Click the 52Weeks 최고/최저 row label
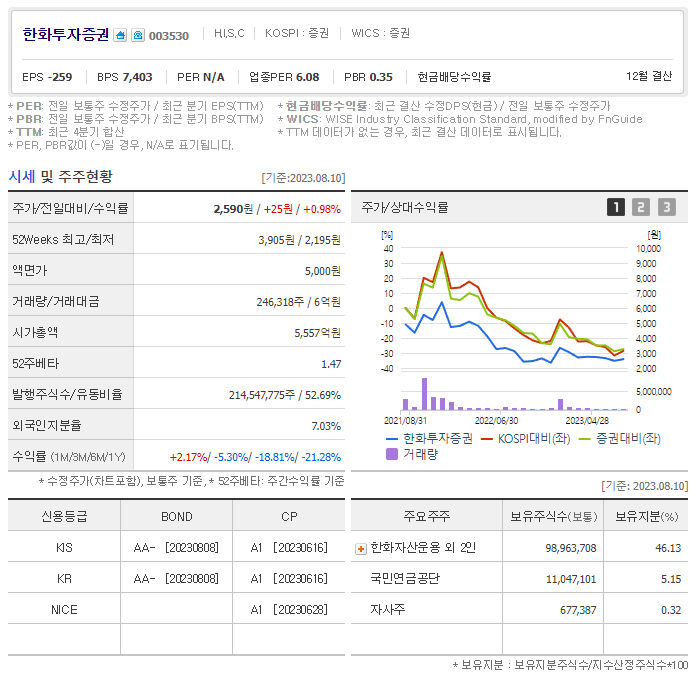This screenshot has width=696, height=681. pos(63,240)
